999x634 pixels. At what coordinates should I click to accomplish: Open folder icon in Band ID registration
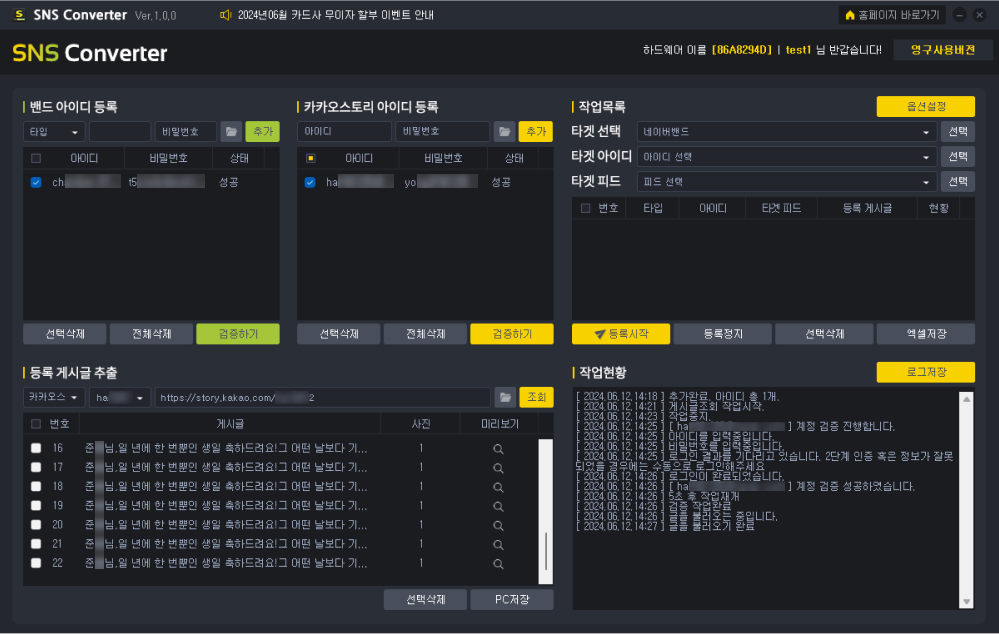(231, 131)
